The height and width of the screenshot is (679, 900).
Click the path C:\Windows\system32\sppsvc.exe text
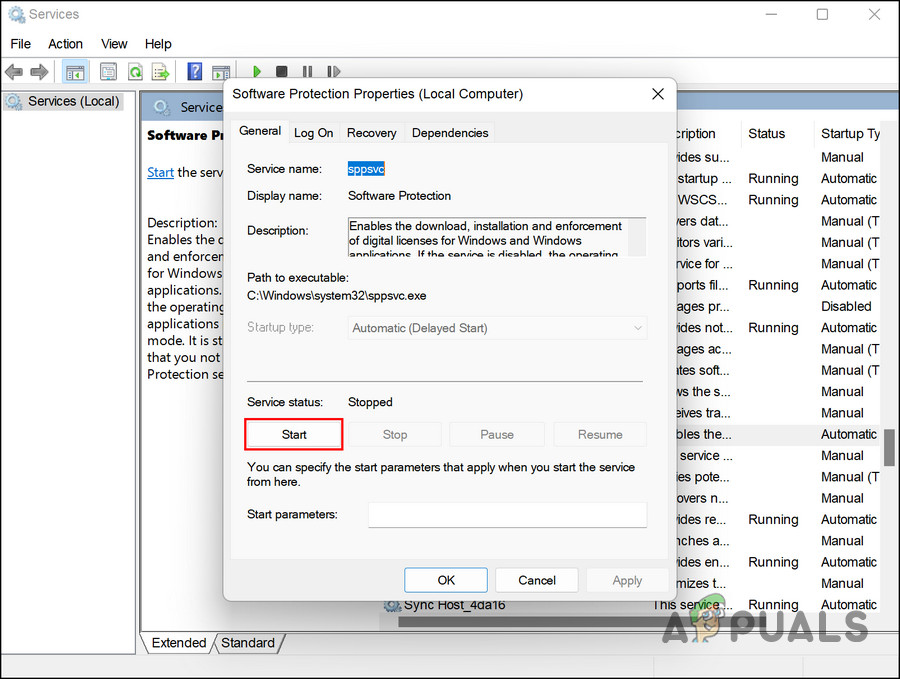click(336, 296)
